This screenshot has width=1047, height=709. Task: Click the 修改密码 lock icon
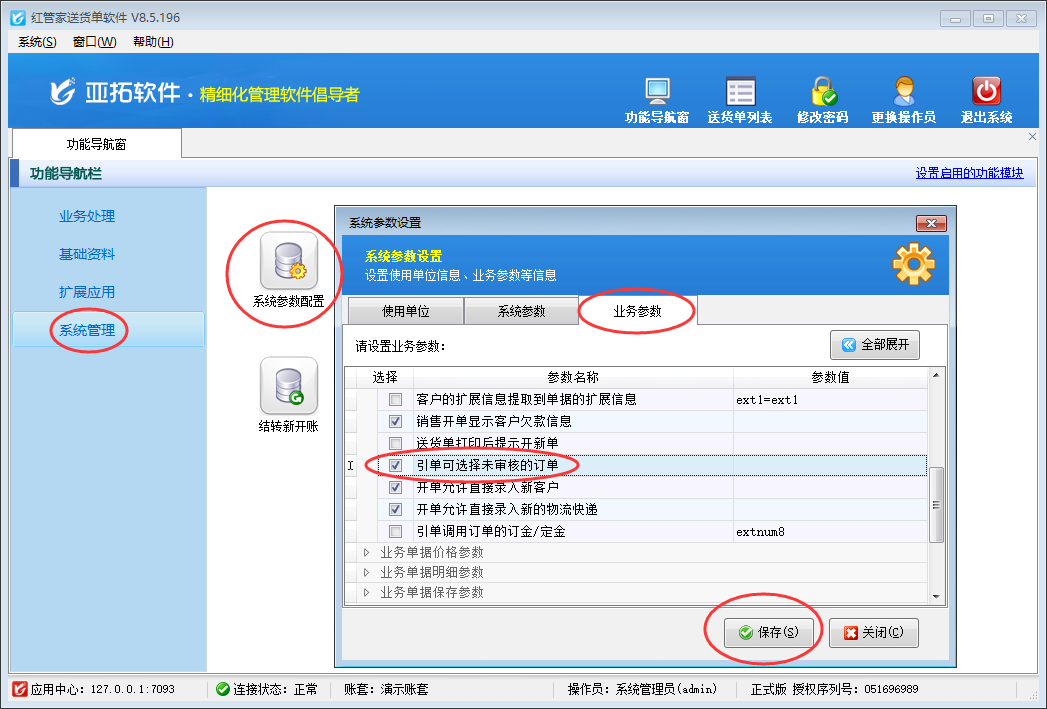(x=822, y=92)
